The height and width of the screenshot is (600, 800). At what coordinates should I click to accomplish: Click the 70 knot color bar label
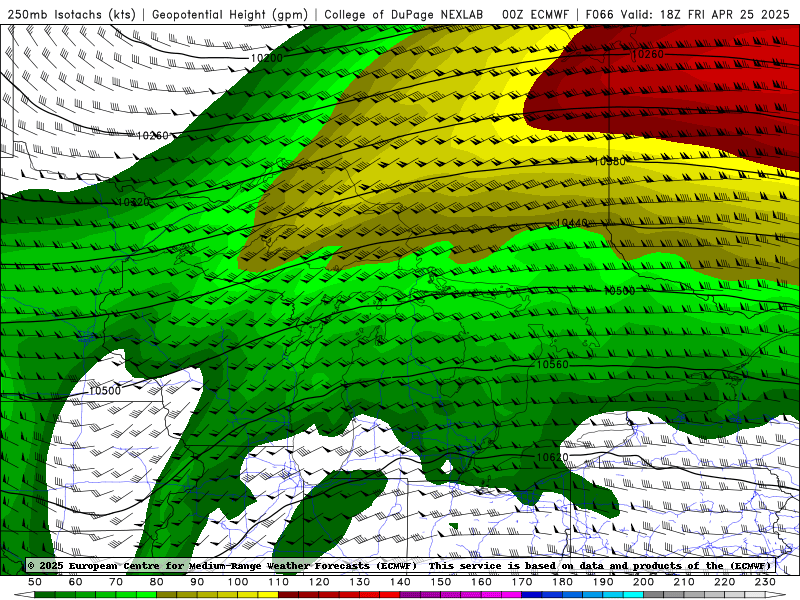click(x=116, y=582)
